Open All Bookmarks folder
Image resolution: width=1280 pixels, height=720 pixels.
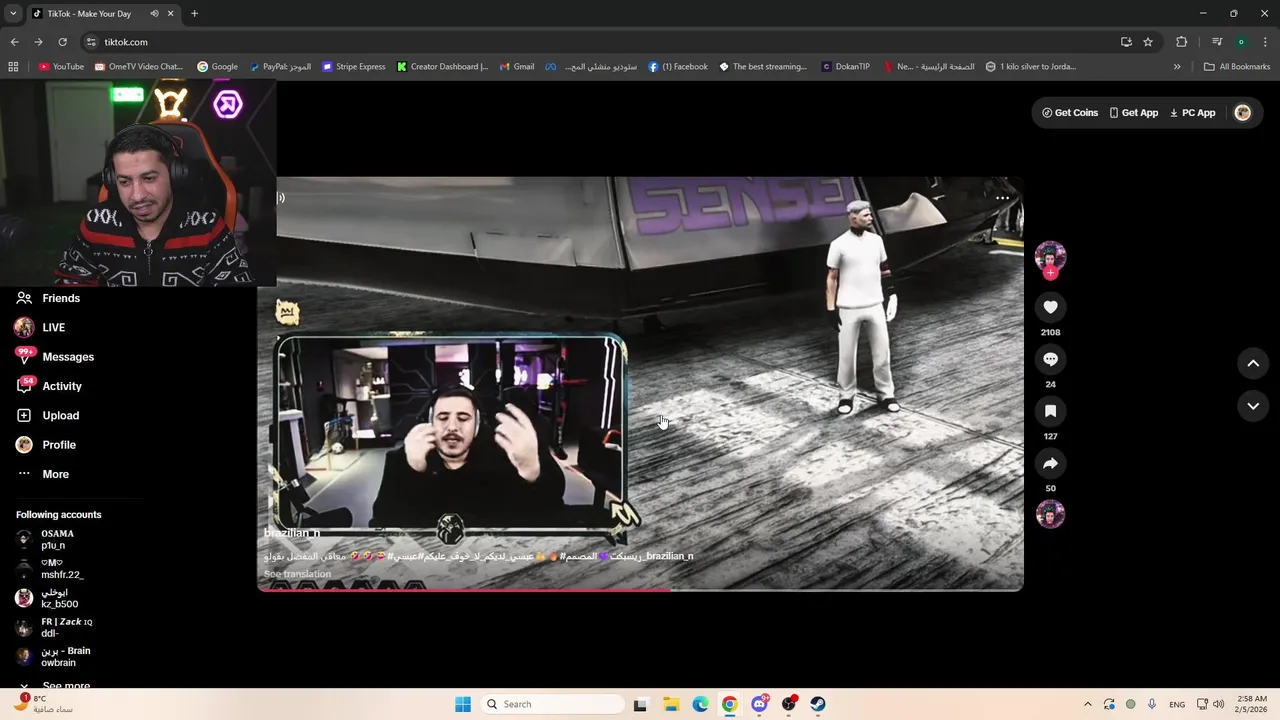click(1237, 67)
